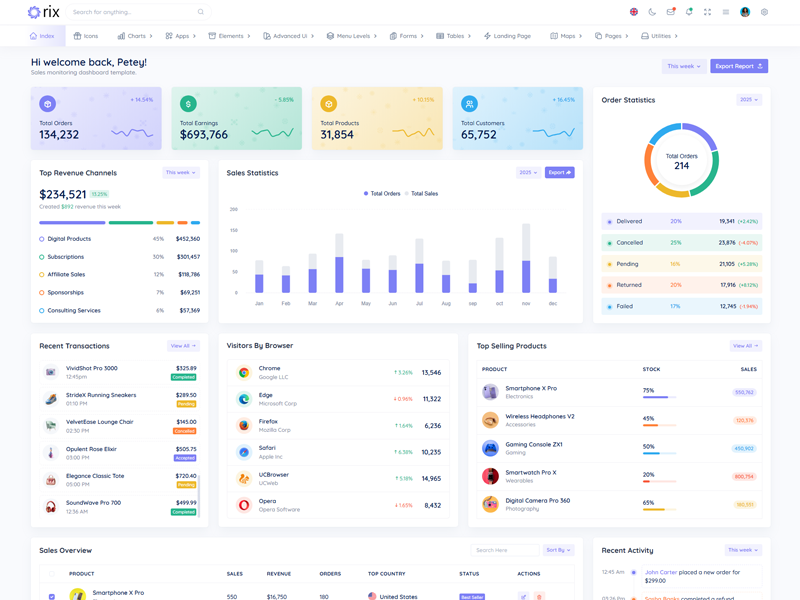Uncheck the Smartphone X Pro row checkbox

52,596
